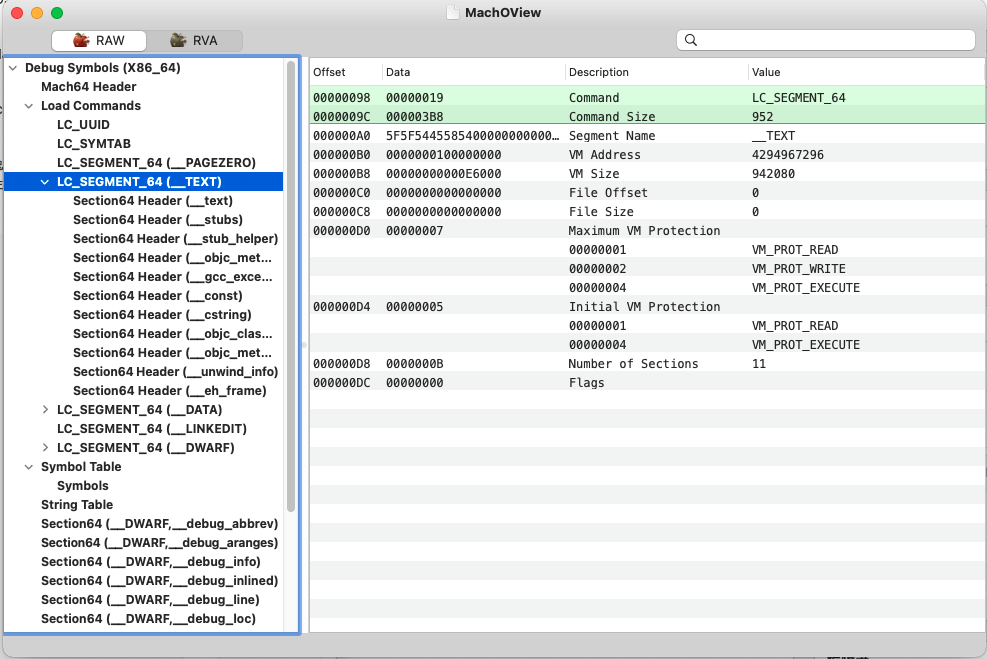Select Section64 Header (__eh_frame)

click(170, 391)
